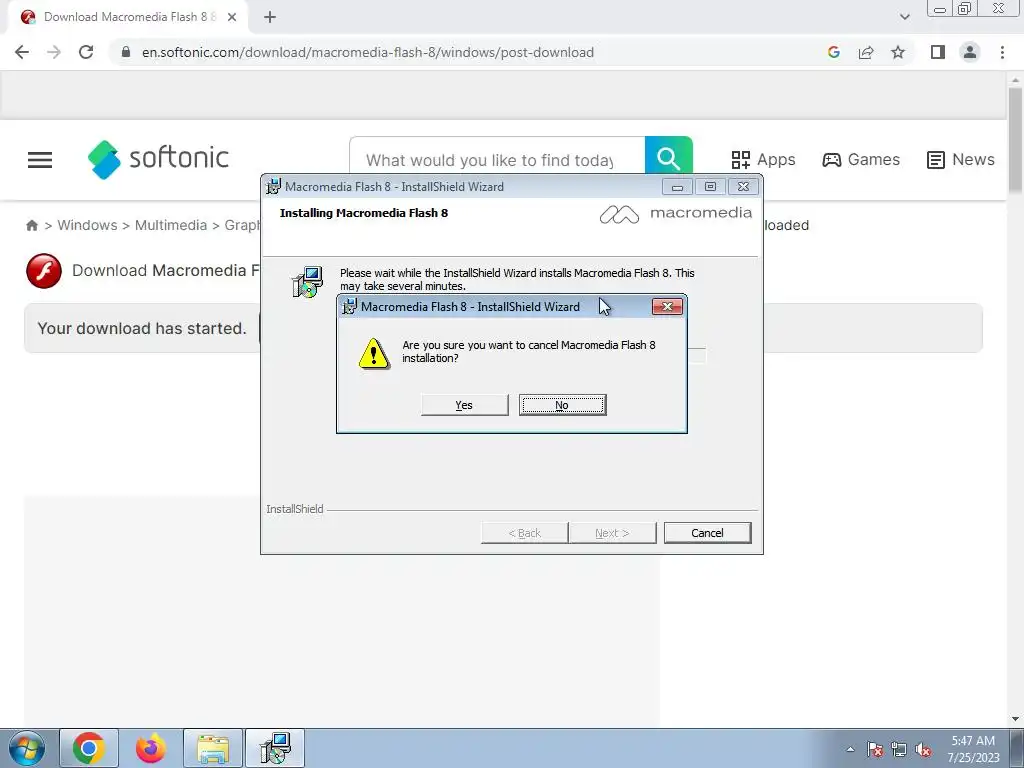1024x768 pixels.
Task: Click 'Your download has started.' text
Action: [142, 328]
